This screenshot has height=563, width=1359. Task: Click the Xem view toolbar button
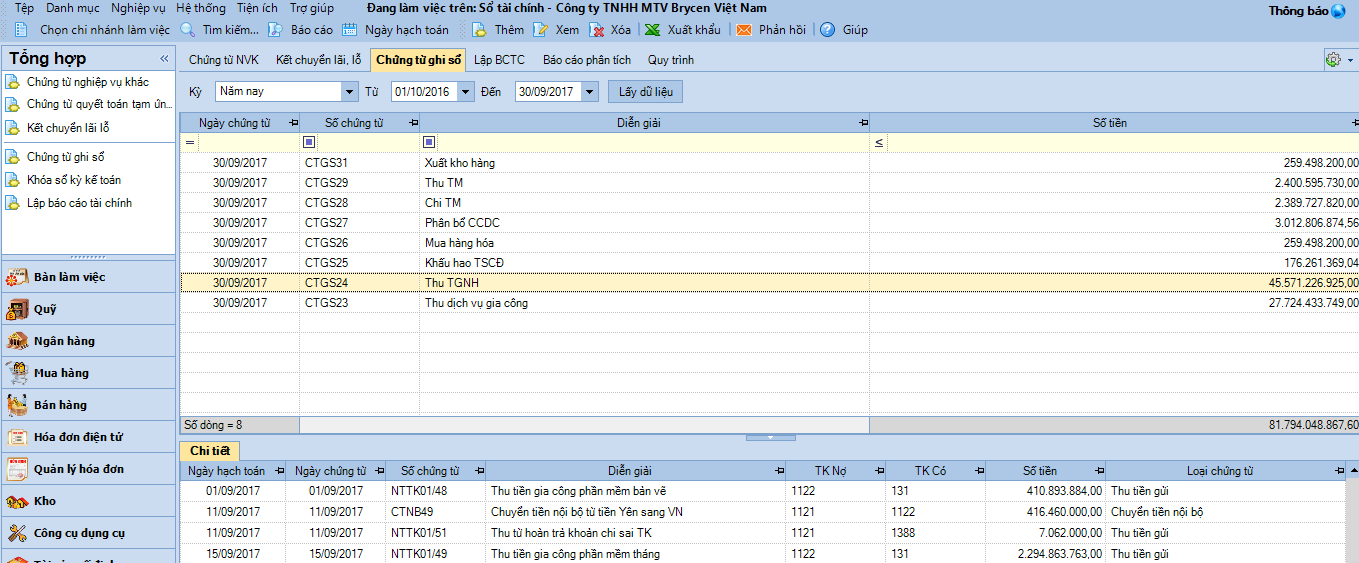point(556,30)
